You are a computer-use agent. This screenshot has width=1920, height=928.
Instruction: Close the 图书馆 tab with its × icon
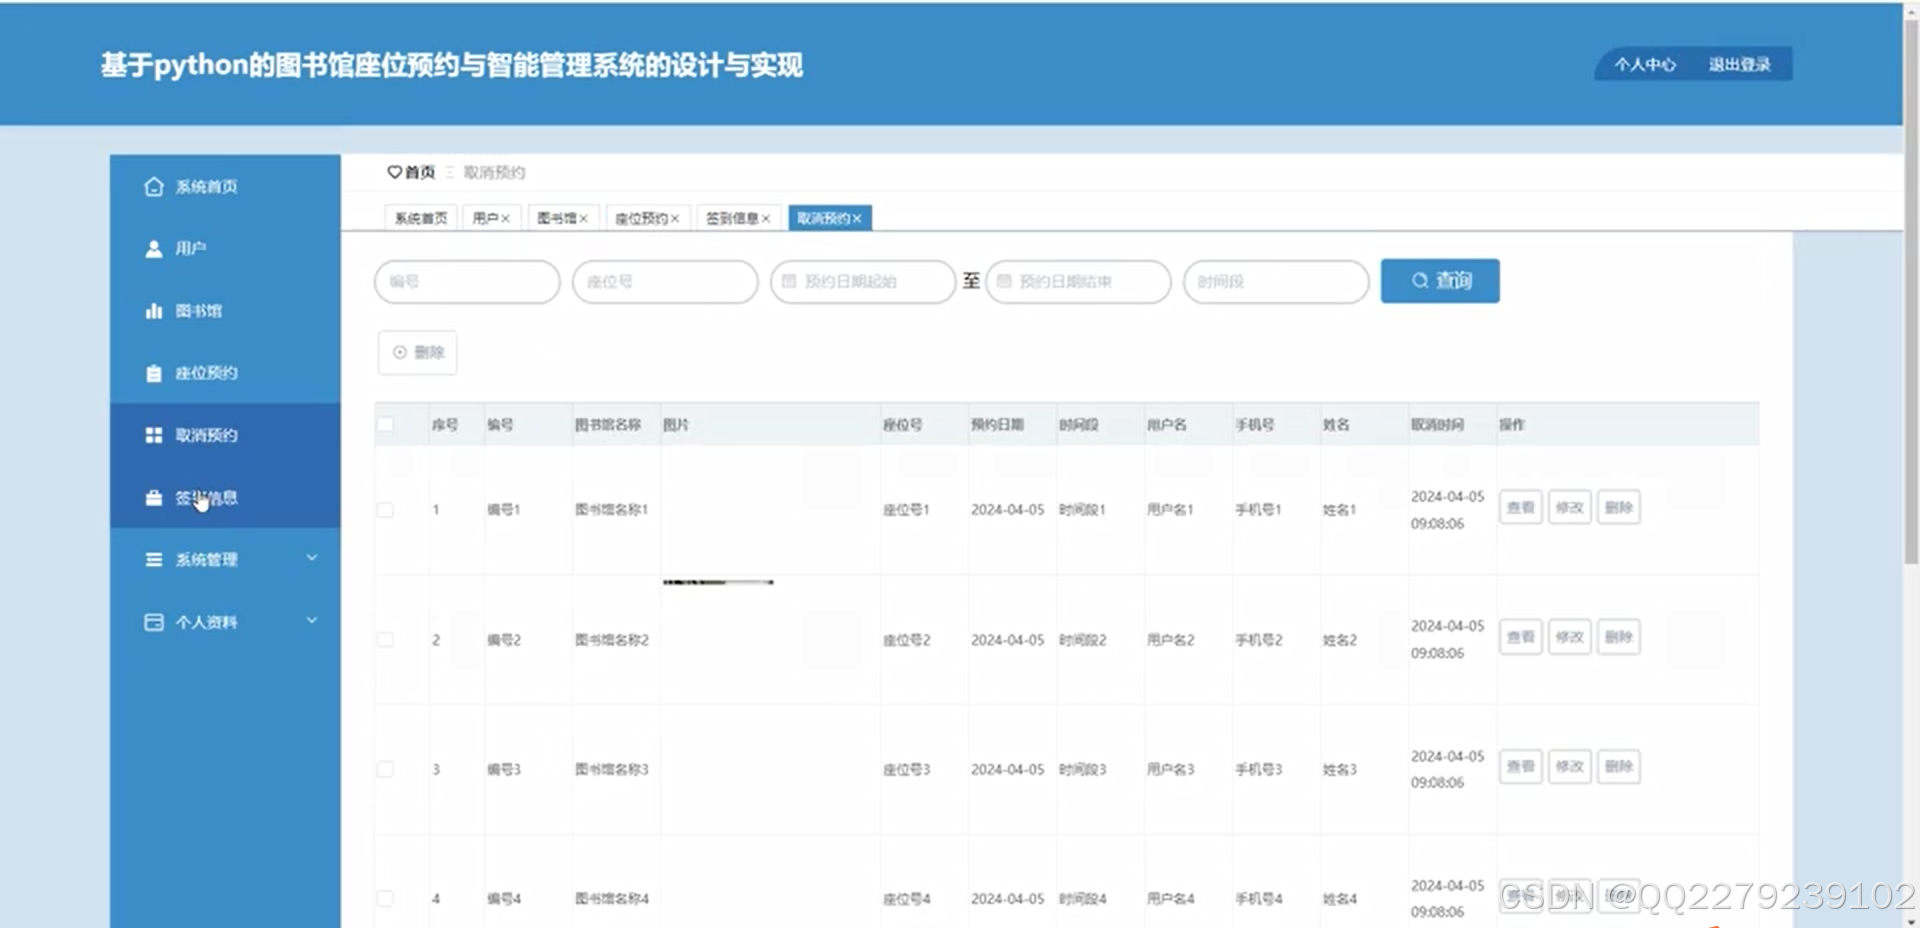(583, 218)
